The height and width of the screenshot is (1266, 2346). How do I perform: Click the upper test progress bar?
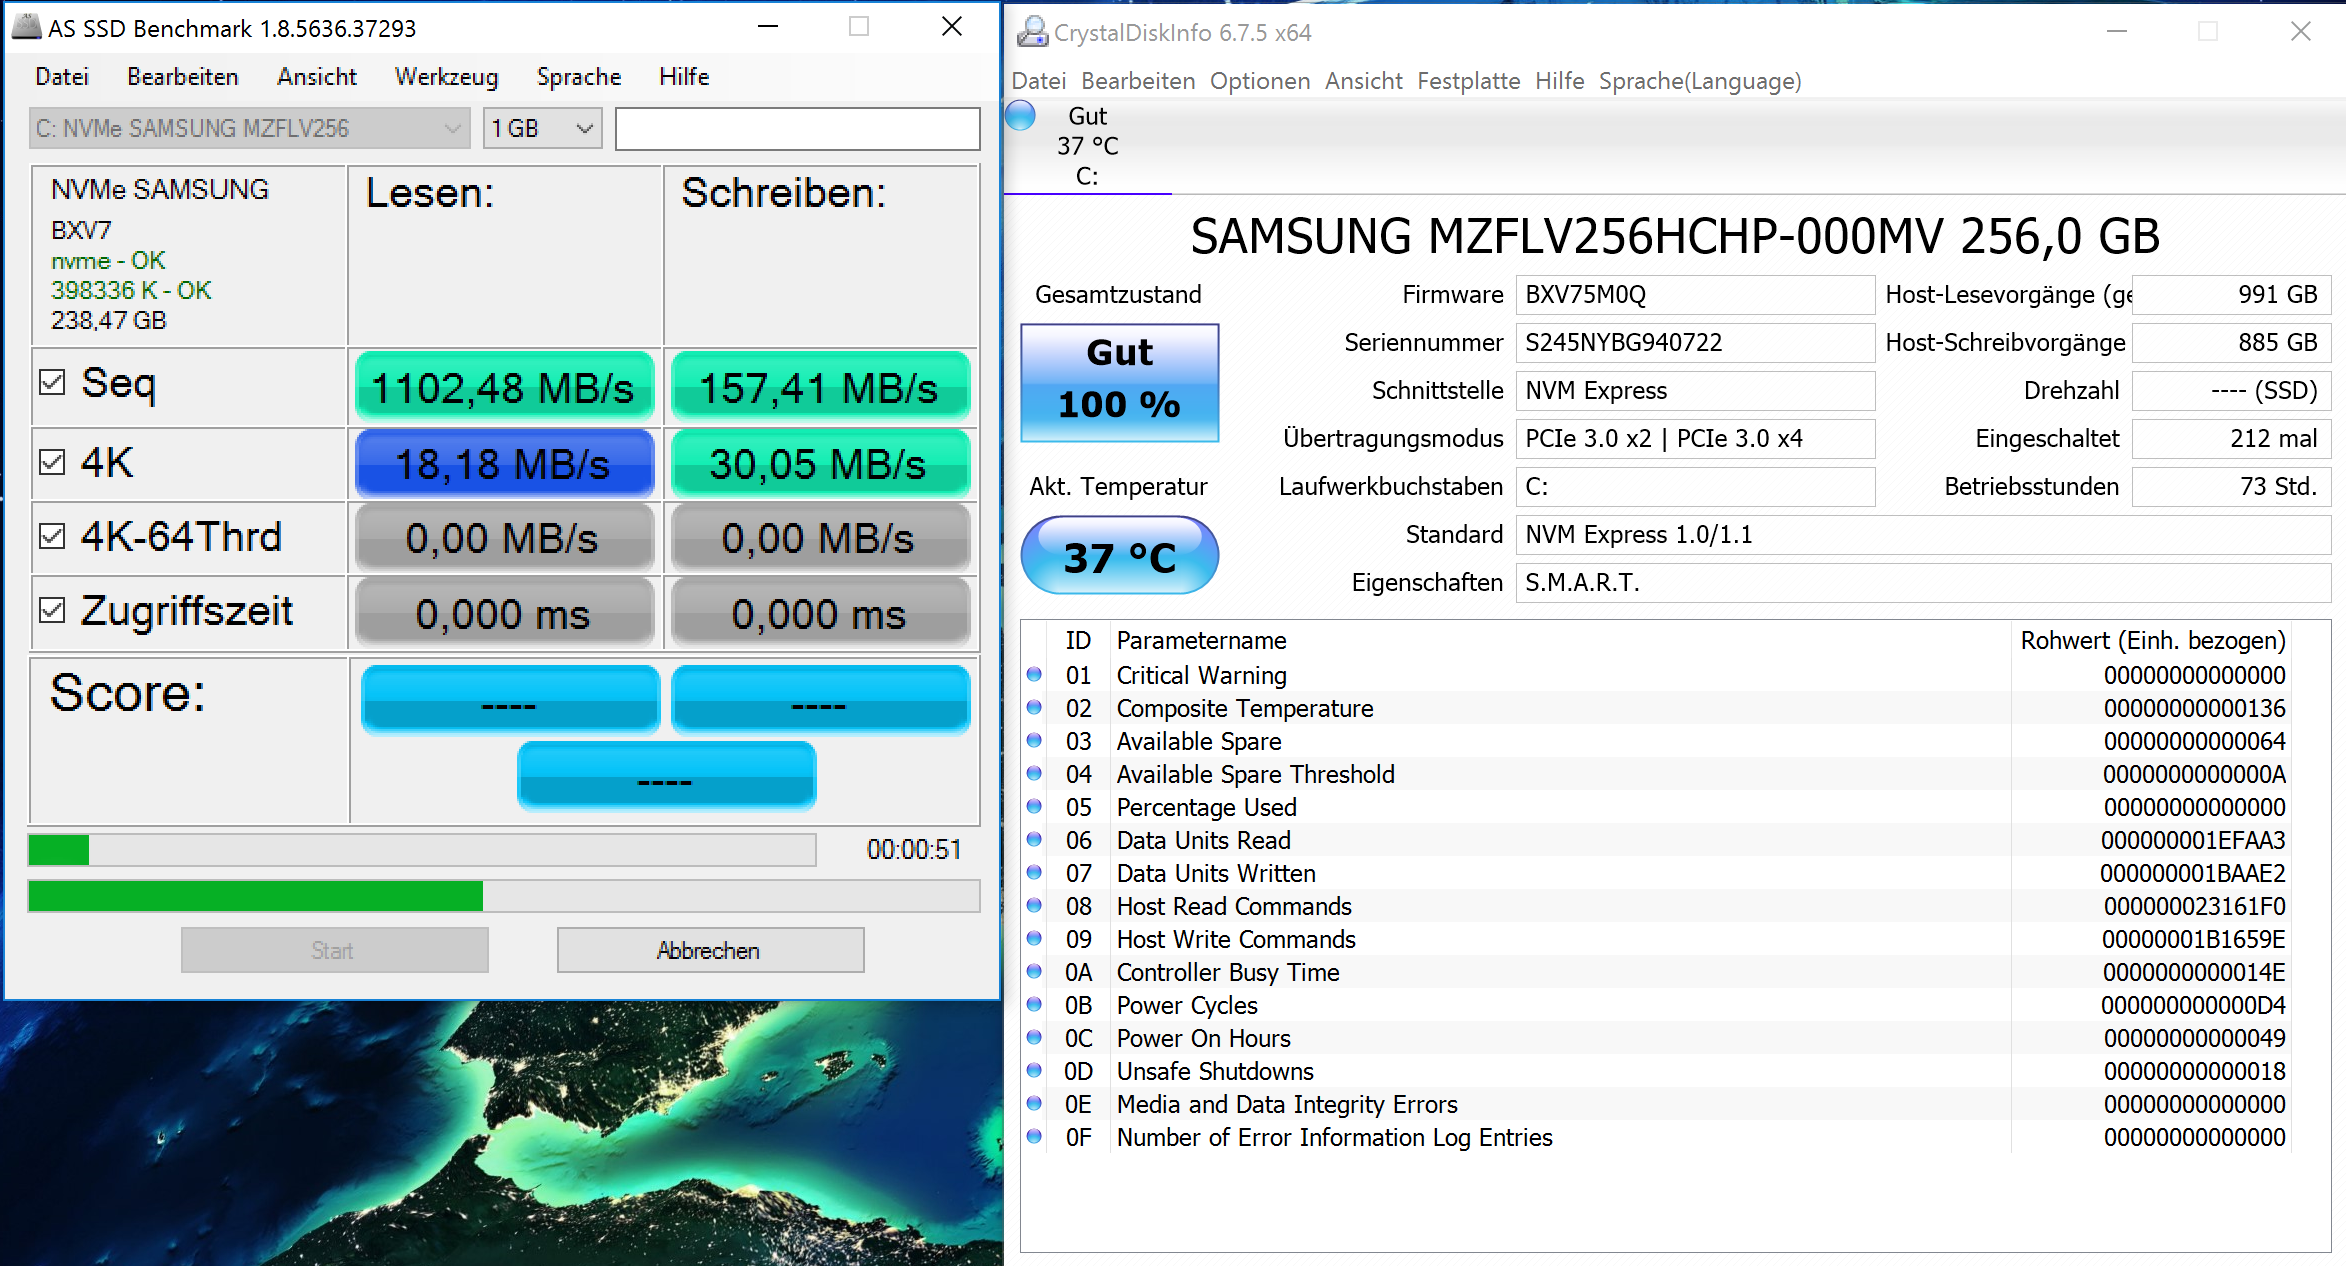coord(422,850)
